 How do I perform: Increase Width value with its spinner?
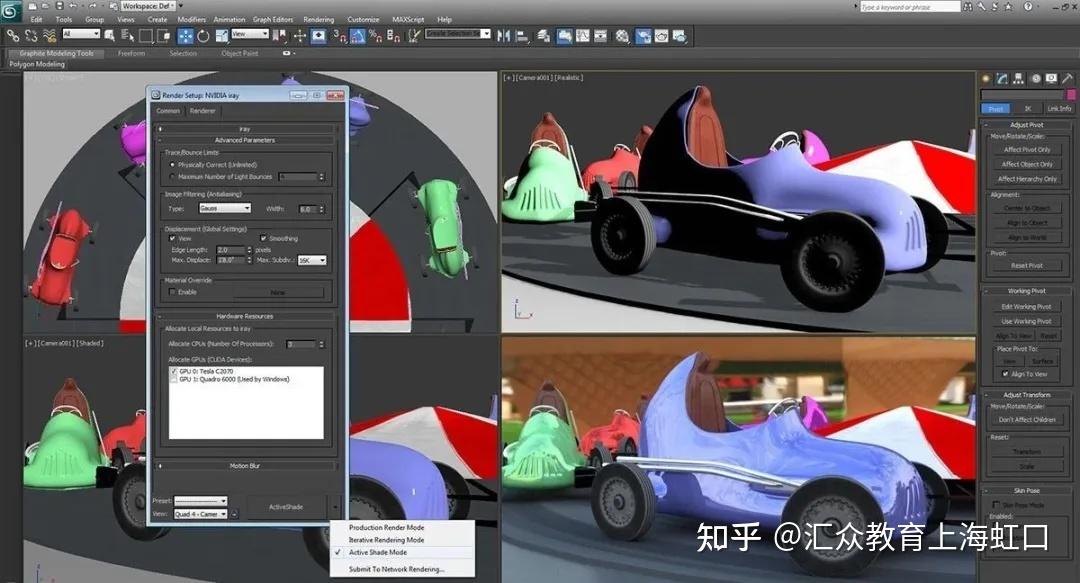(322, 204)
